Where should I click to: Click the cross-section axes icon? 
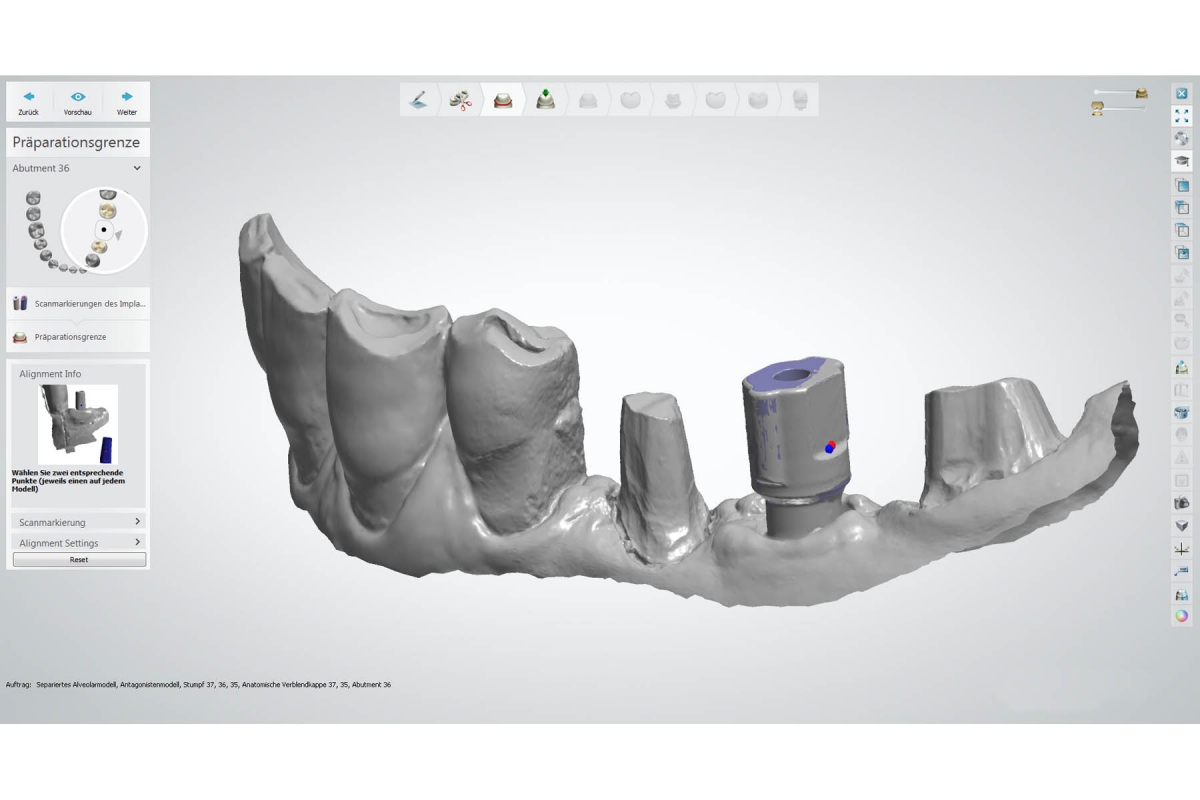(x=1181, y=549)
